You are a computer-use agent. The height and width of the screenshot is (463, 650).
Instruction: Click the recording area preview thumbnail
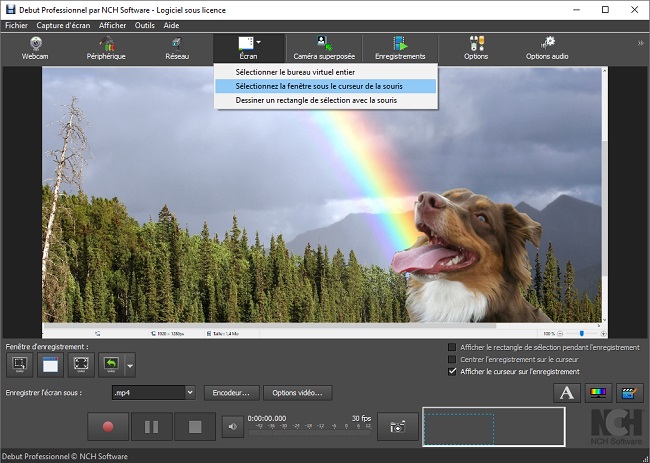(x=494, y=427)
